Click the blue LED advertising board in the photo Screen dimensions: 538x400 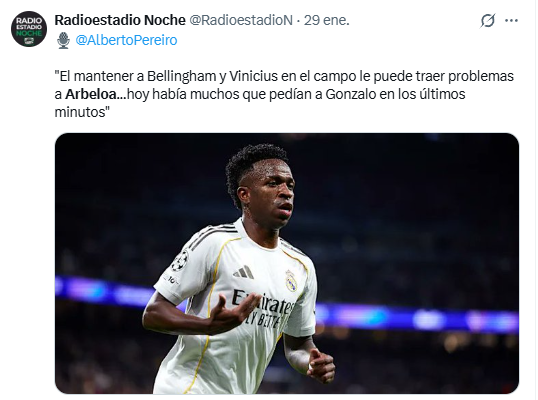(x=417, y=317)
